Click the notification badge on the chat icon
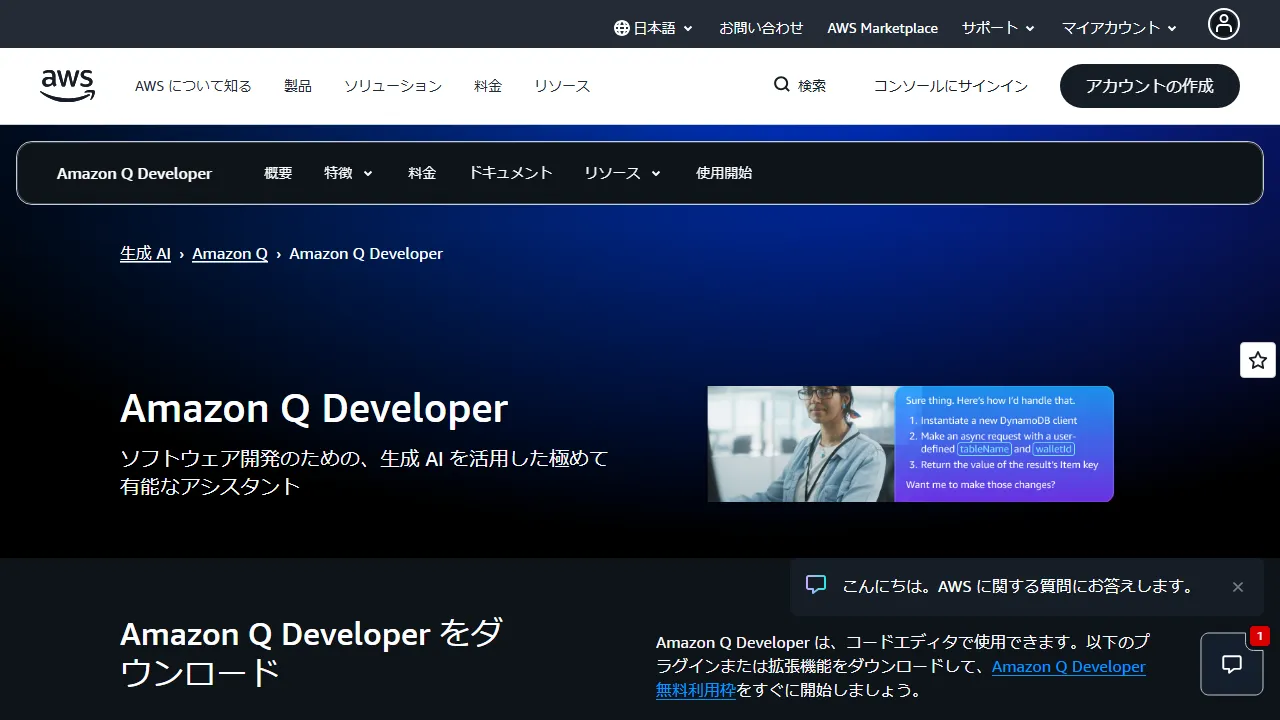The image size is (1280, 720). click(1259, 635)
